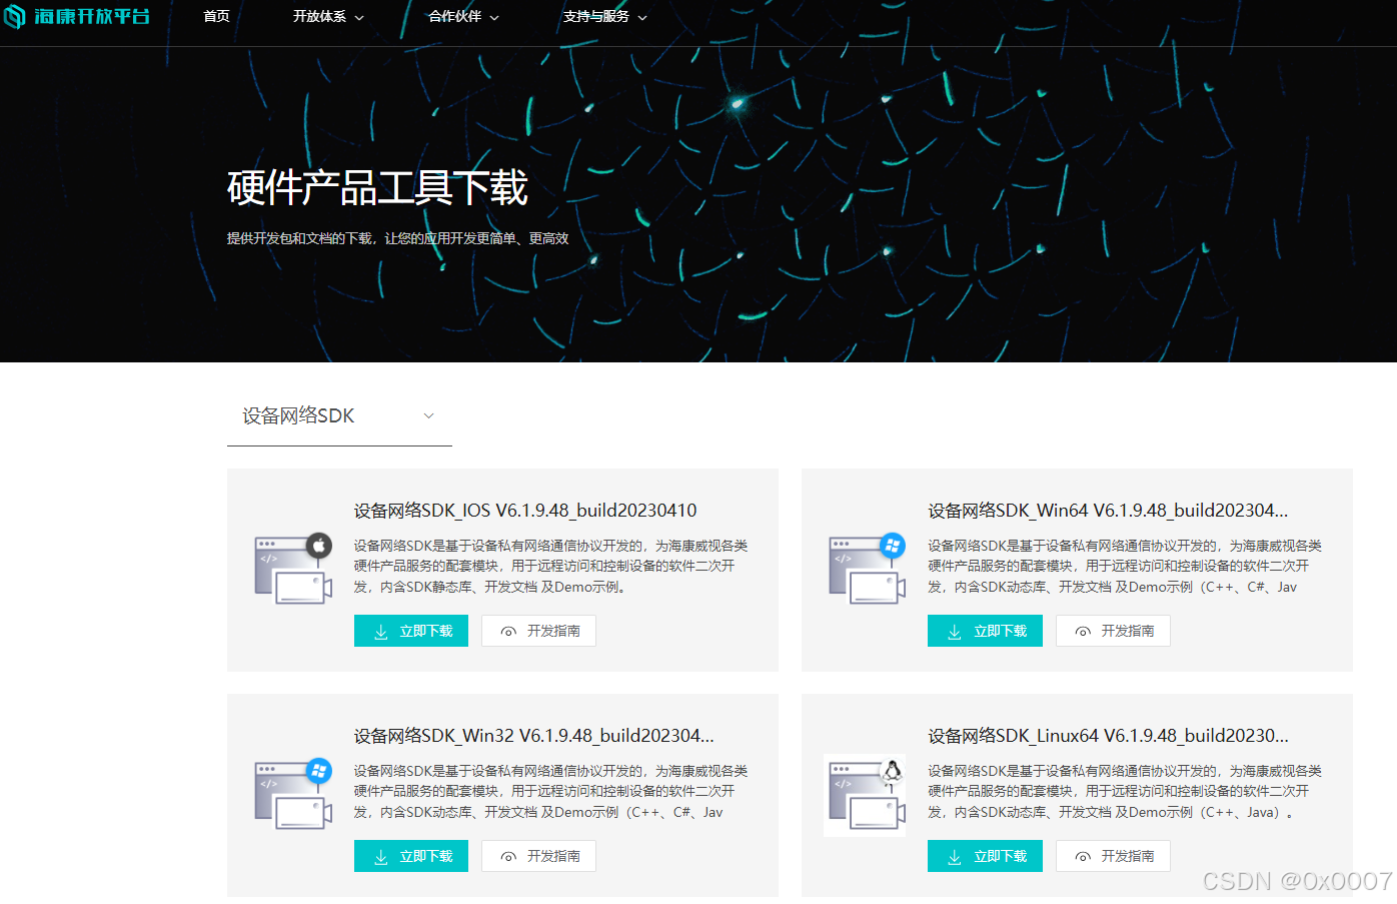The image size is (1397, 904).
Task: Click the eye icon in Win32 开发指南 button
Action: point(509,857)
